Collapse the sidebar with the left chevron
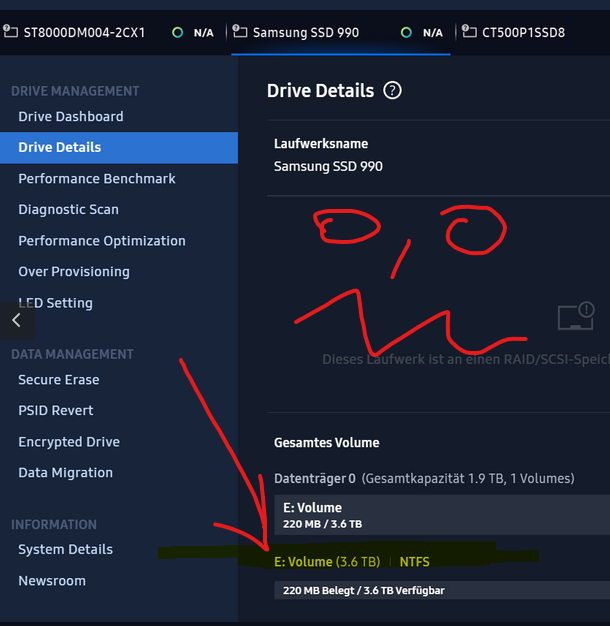This screenshot has width=610, height=626. (16, 320)
